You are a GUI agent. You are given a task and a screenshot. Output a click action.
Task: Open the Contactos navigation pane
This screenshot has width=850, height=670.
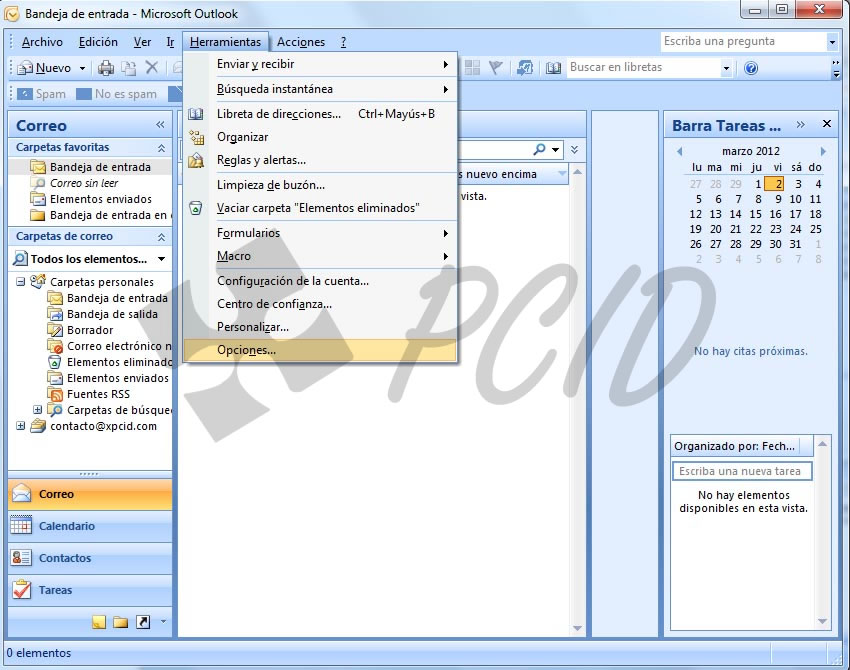pos(90,558)
